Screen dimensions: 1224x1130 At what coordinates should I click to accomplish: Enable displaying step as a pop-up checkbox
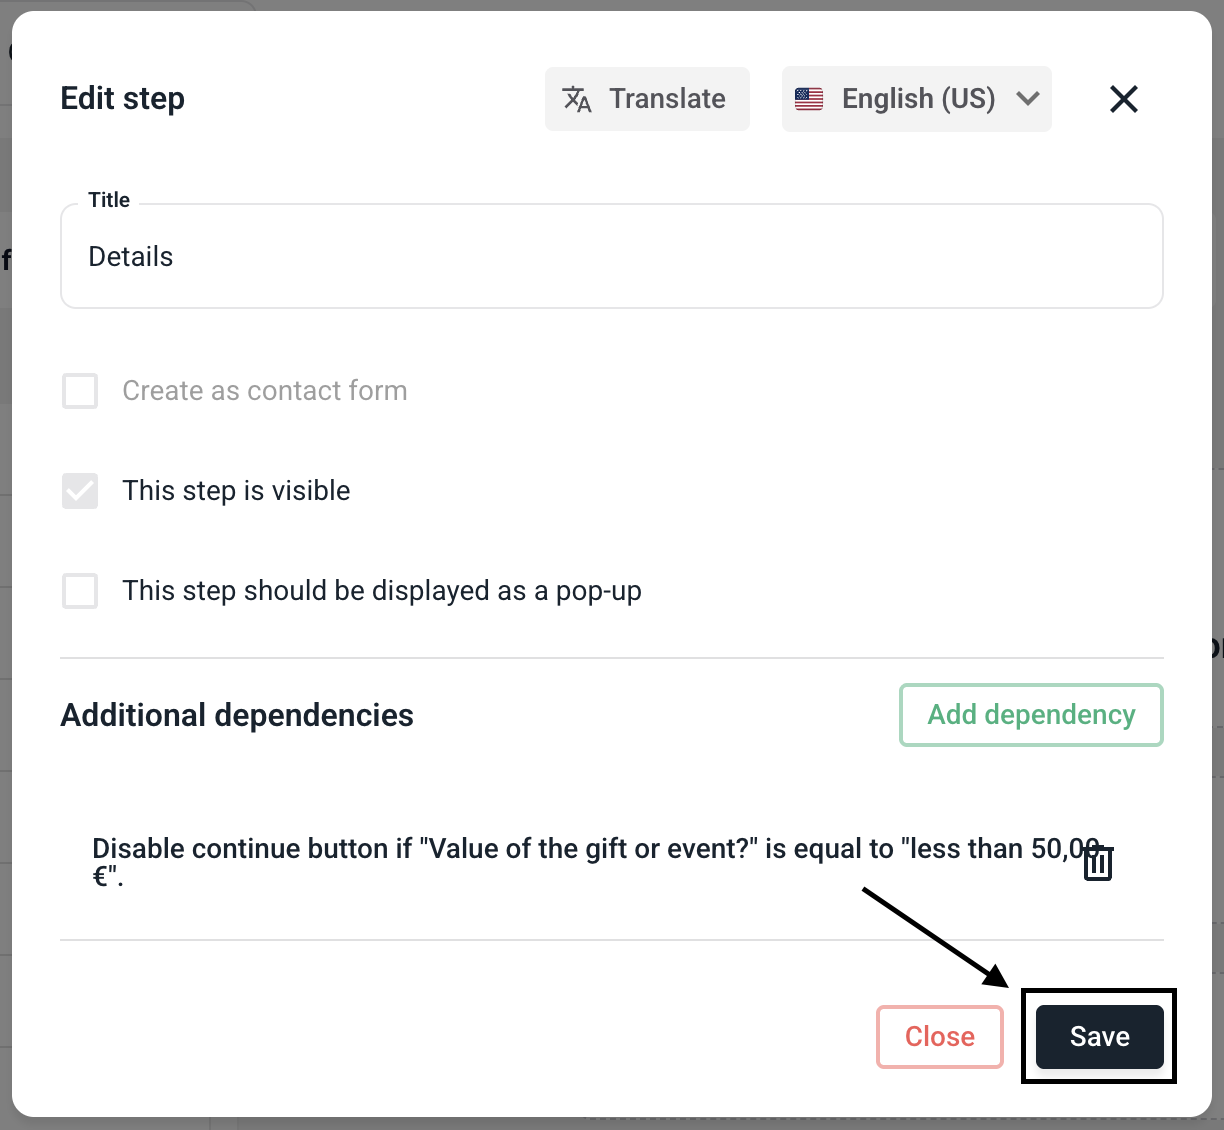(x=80, y=591)
